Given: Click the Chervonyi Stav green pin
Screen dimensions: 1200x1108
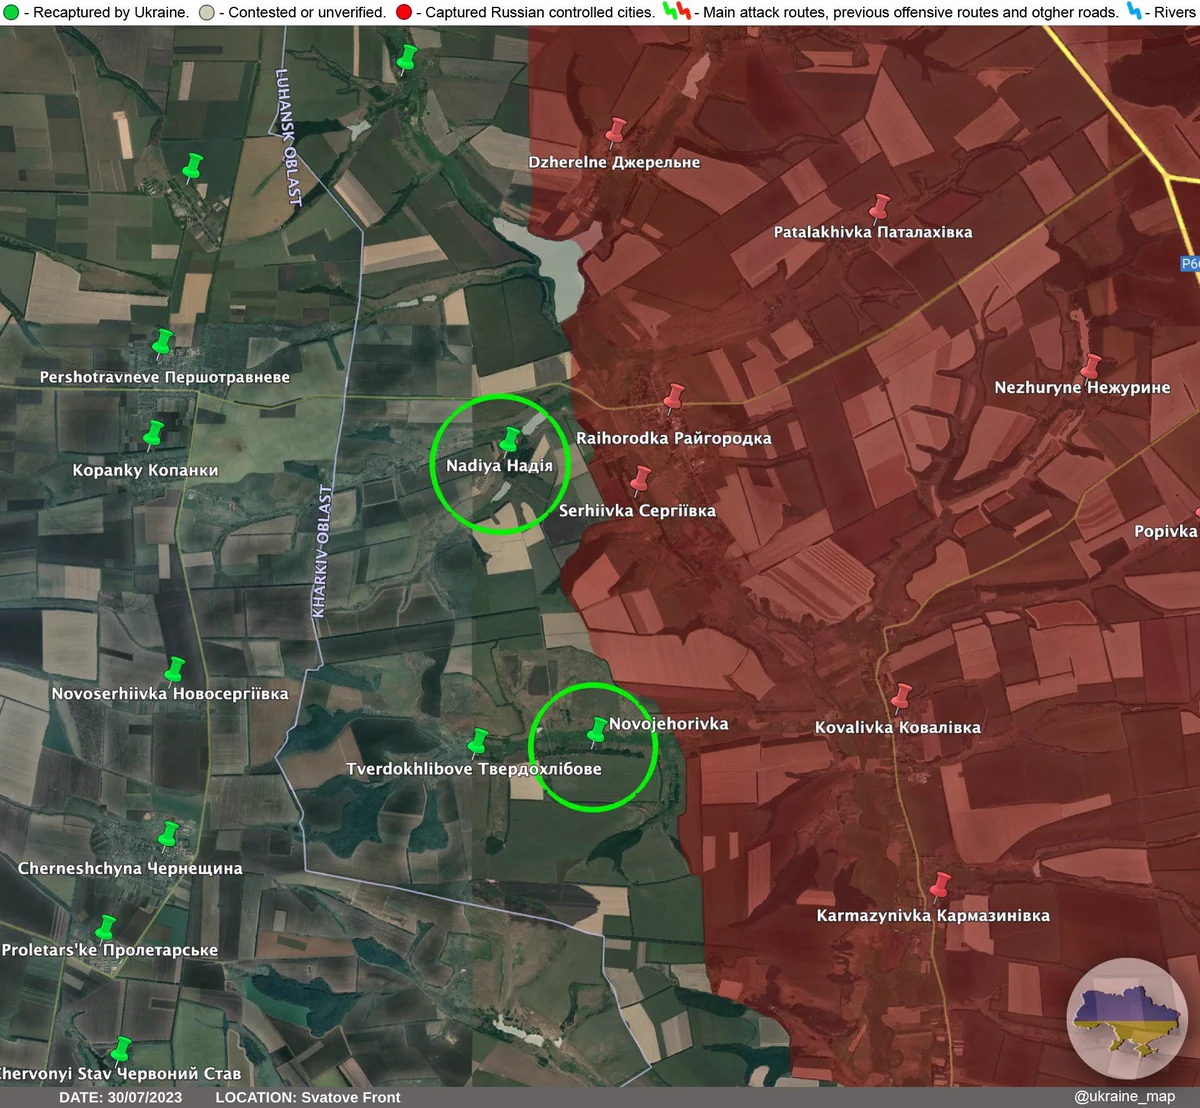Looking at the screenshot, I should (x=121, y=1050).
